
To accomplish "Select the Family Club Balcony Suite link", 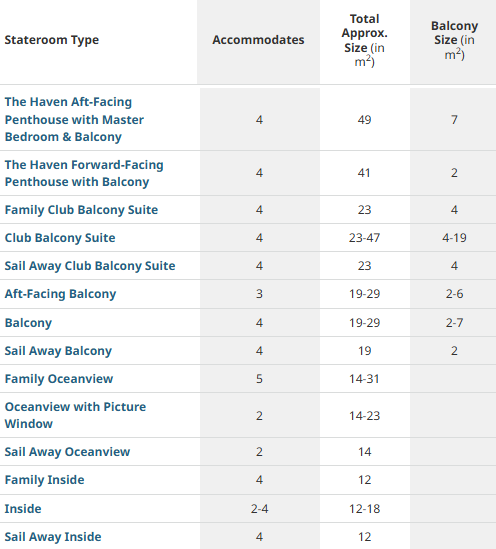I will (81, 210).
